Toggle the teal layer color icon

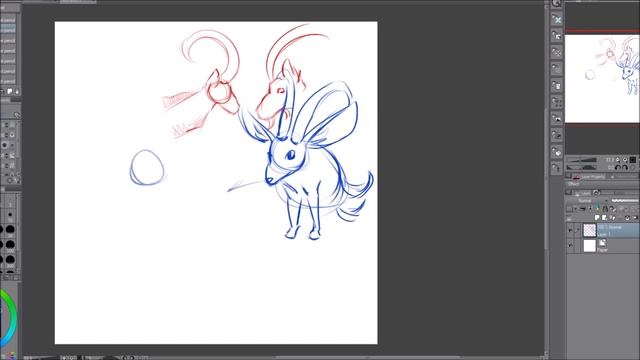pyautogui.click(x=598, y=209)
